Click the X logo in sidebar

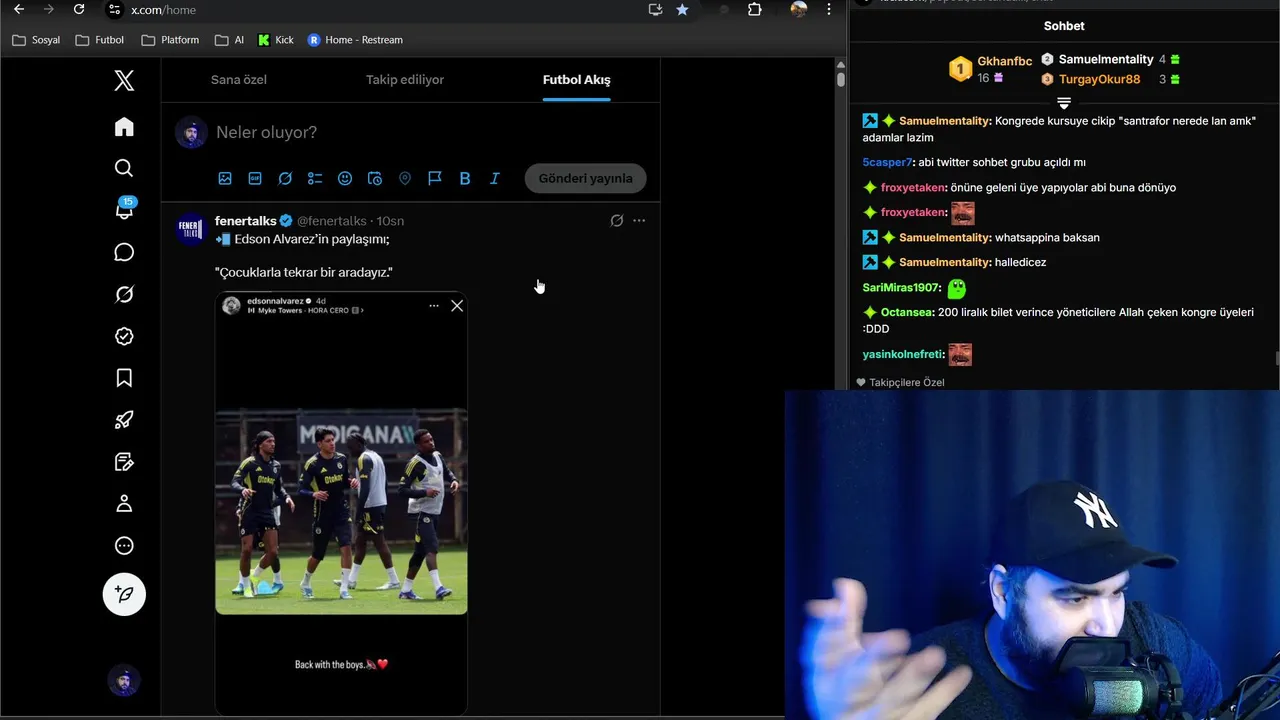click(x=124, y=81)
